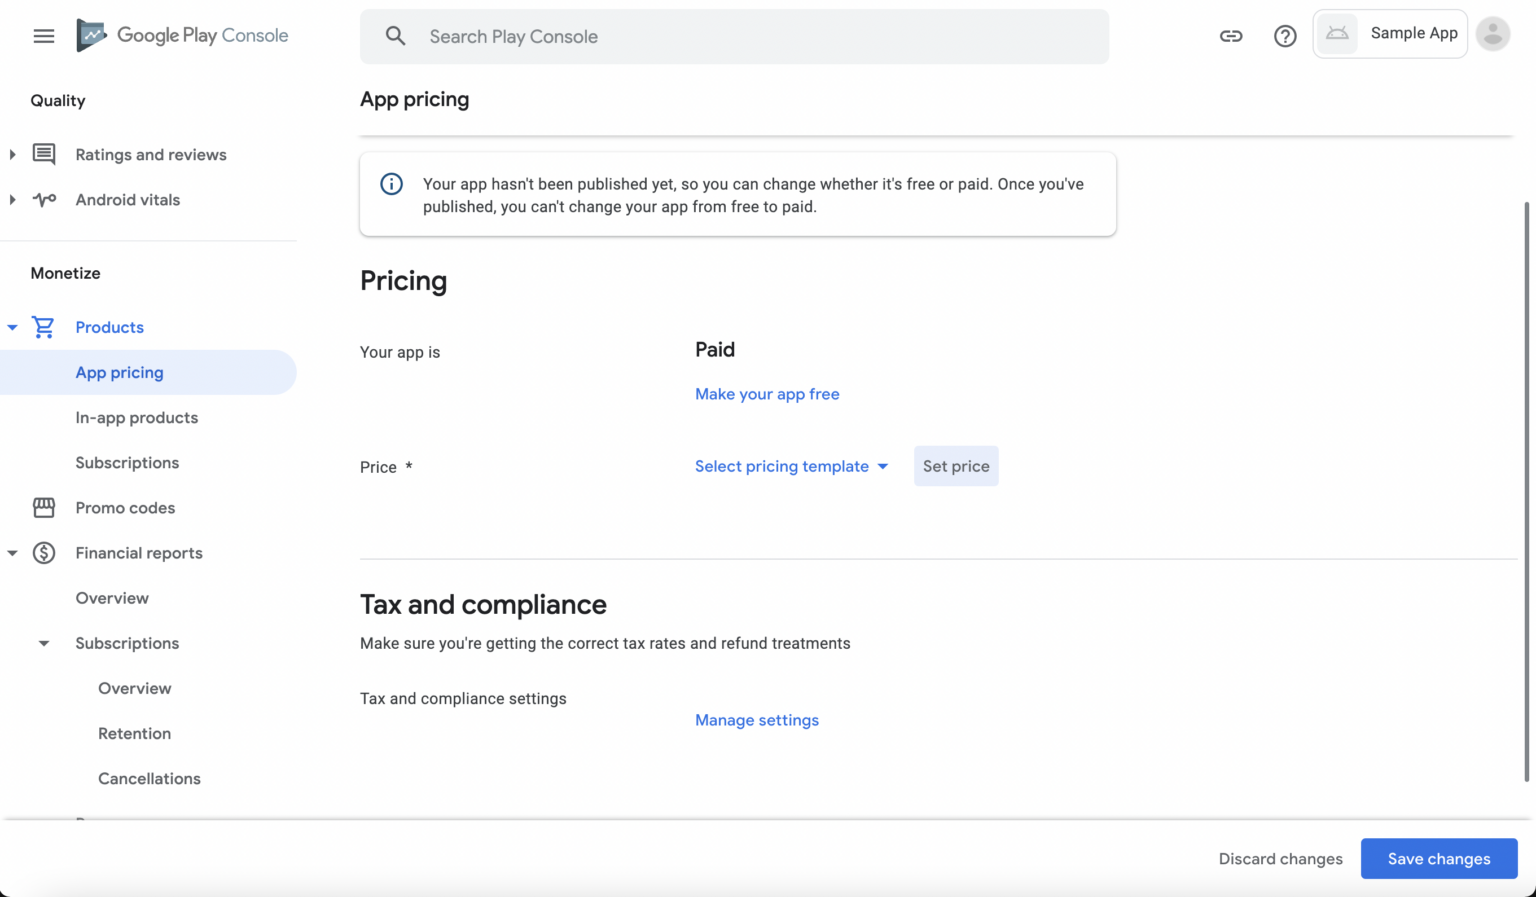This screenshot has width=1536, height=897.
Task: Click the Financial reports dollar icon
Action: [44, 552]
